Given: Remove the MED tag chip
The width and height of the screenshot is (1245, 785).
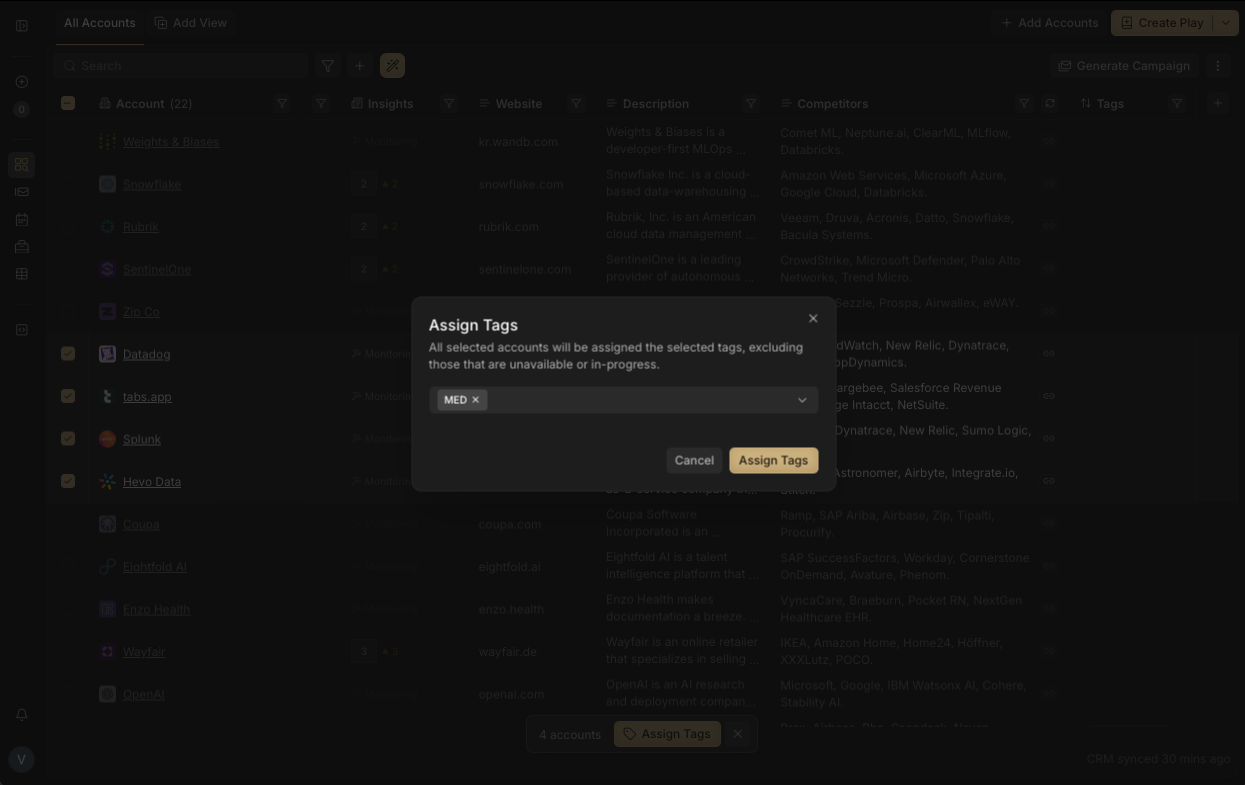Looking at the screenshot, I should click(476, 400).
